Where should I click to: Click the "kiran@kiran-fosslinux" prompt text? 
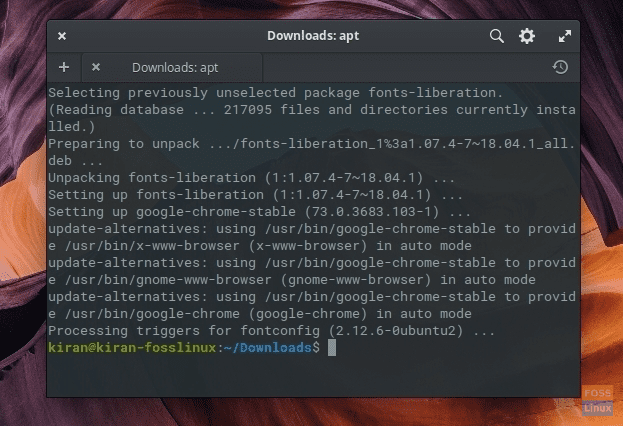[x=132, y=348]
